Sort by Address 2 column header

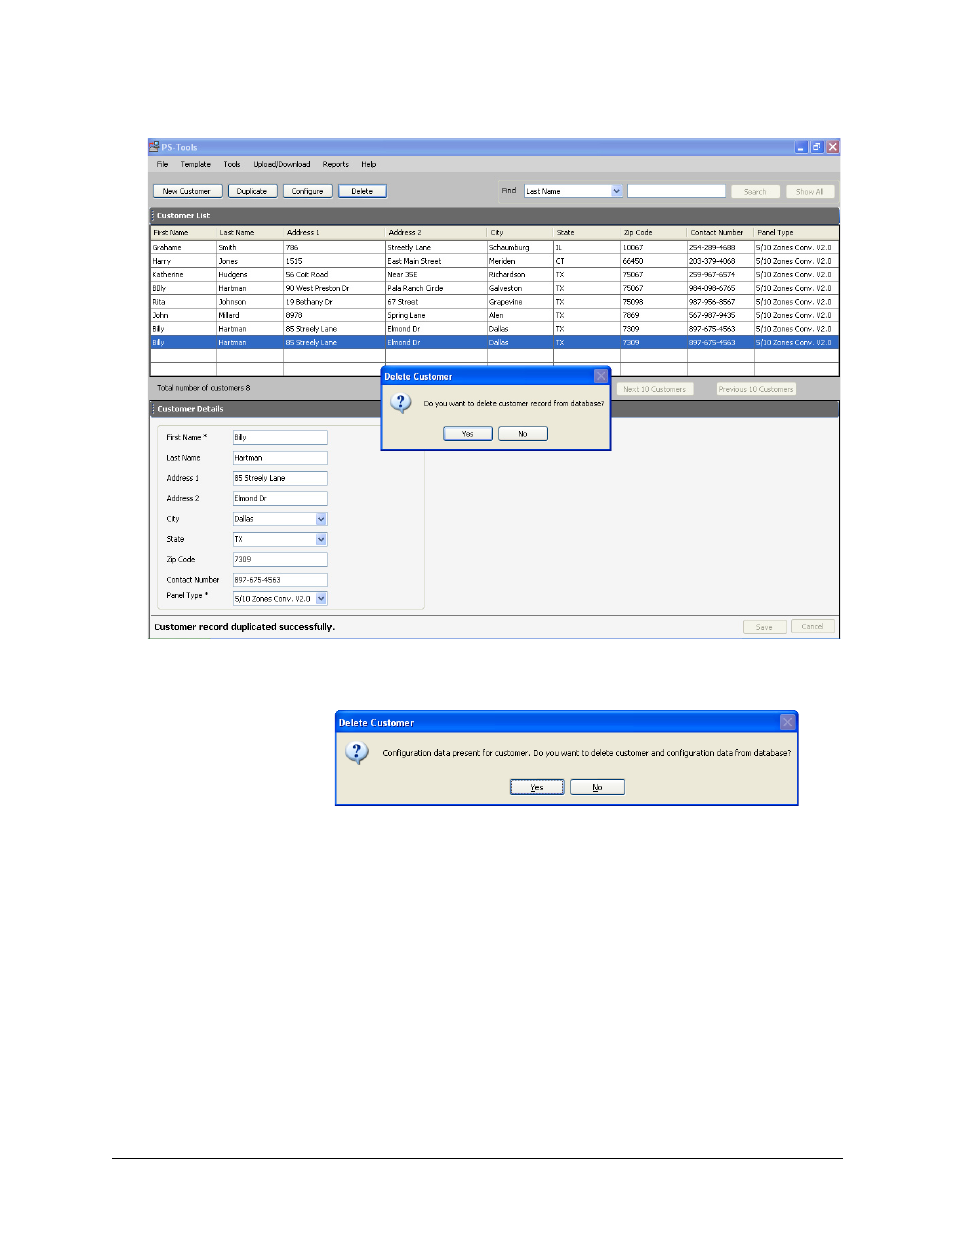click(436, 232)
